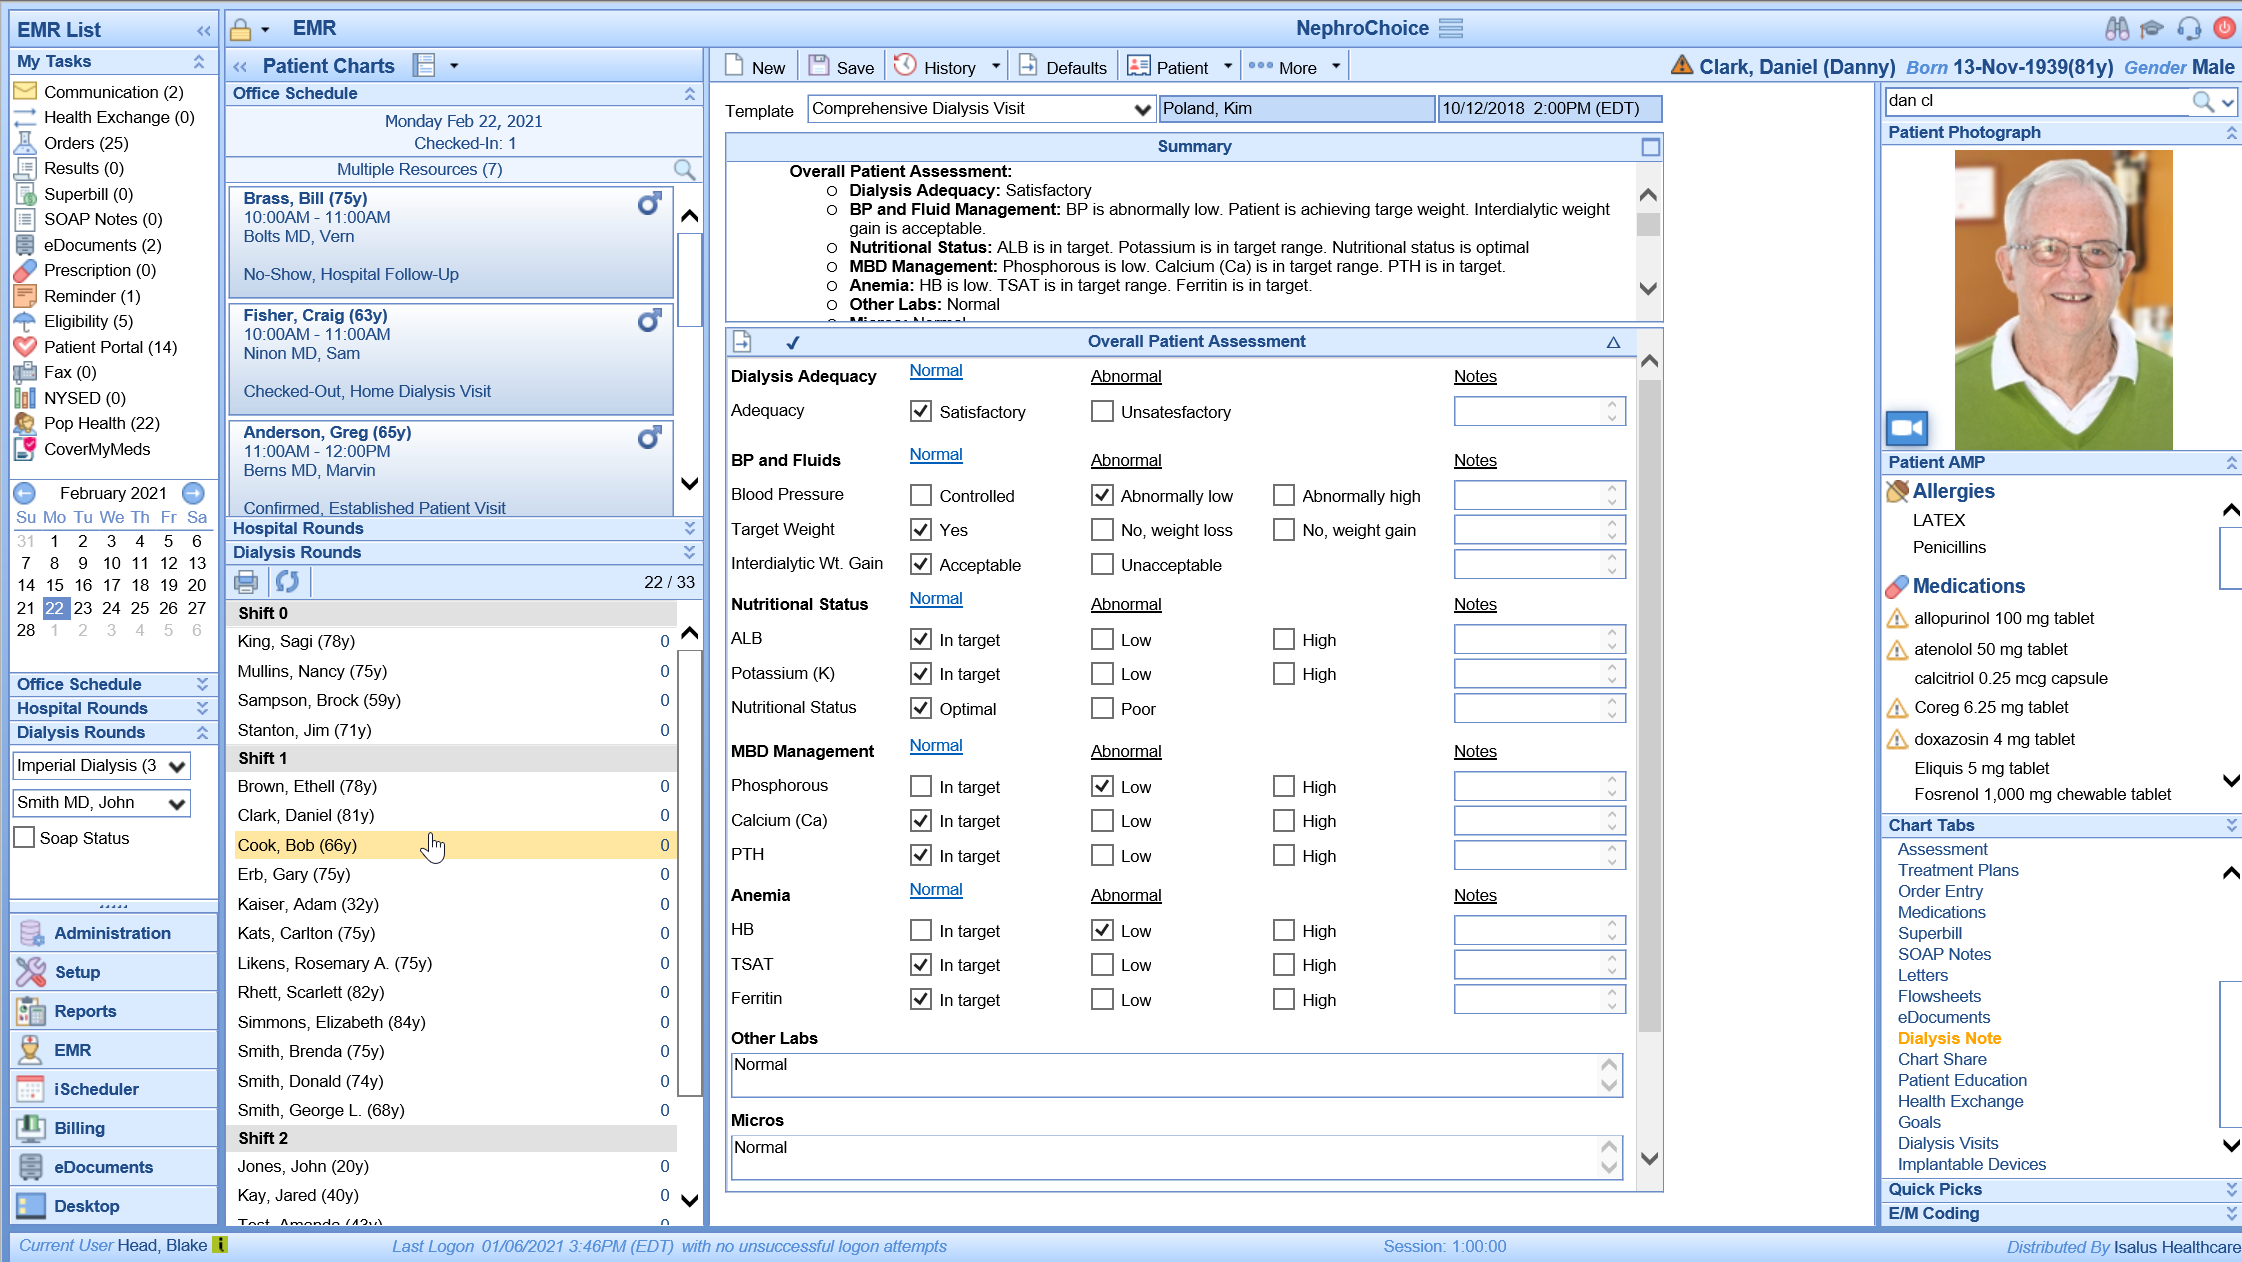Check the No, weight loss checkbox
Viewport: 2242px width, 1262px height.
[1102, 529]
